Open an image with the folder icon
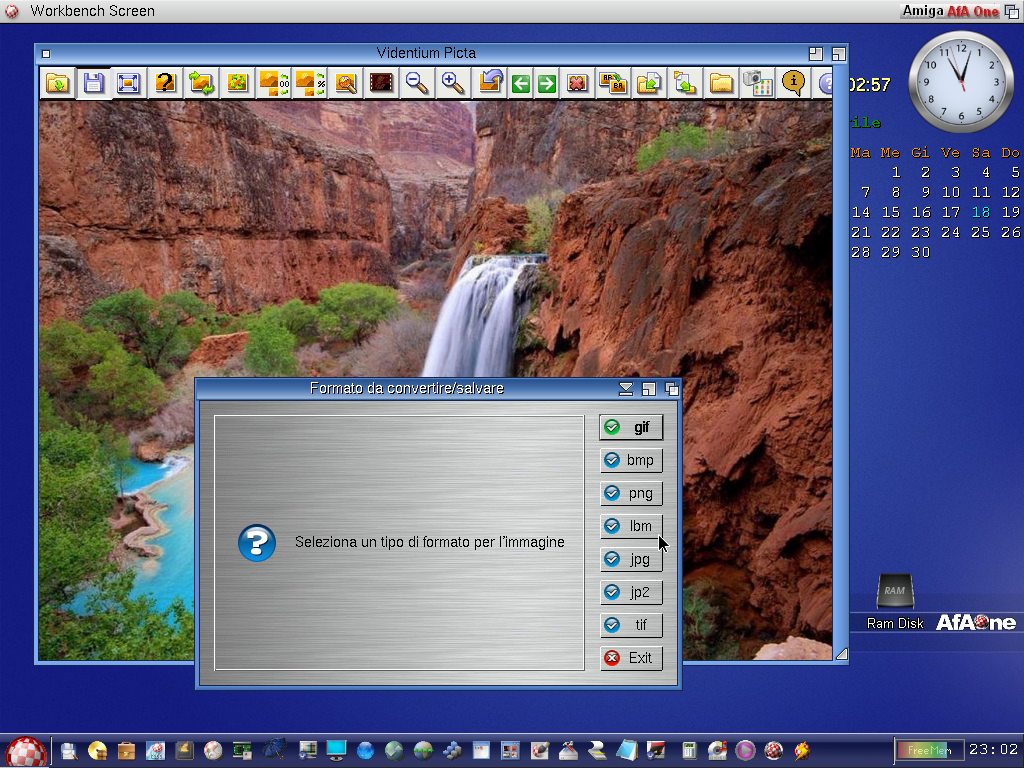 pos(58,83)
